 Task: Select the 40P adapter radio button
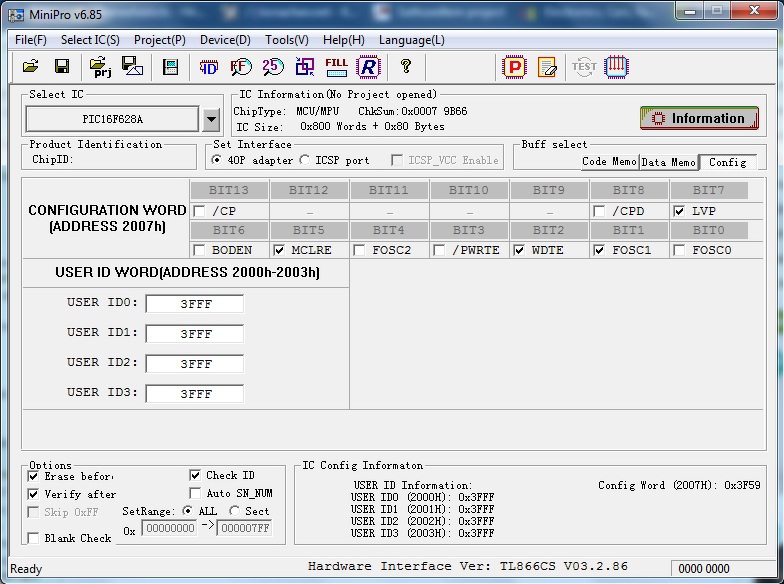tap(216, 160)
